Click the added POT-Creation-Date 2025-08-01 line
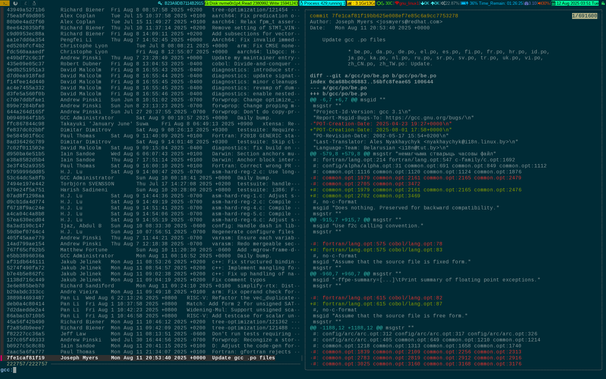This screenshot has height=379, width=606. click(381, 130)
